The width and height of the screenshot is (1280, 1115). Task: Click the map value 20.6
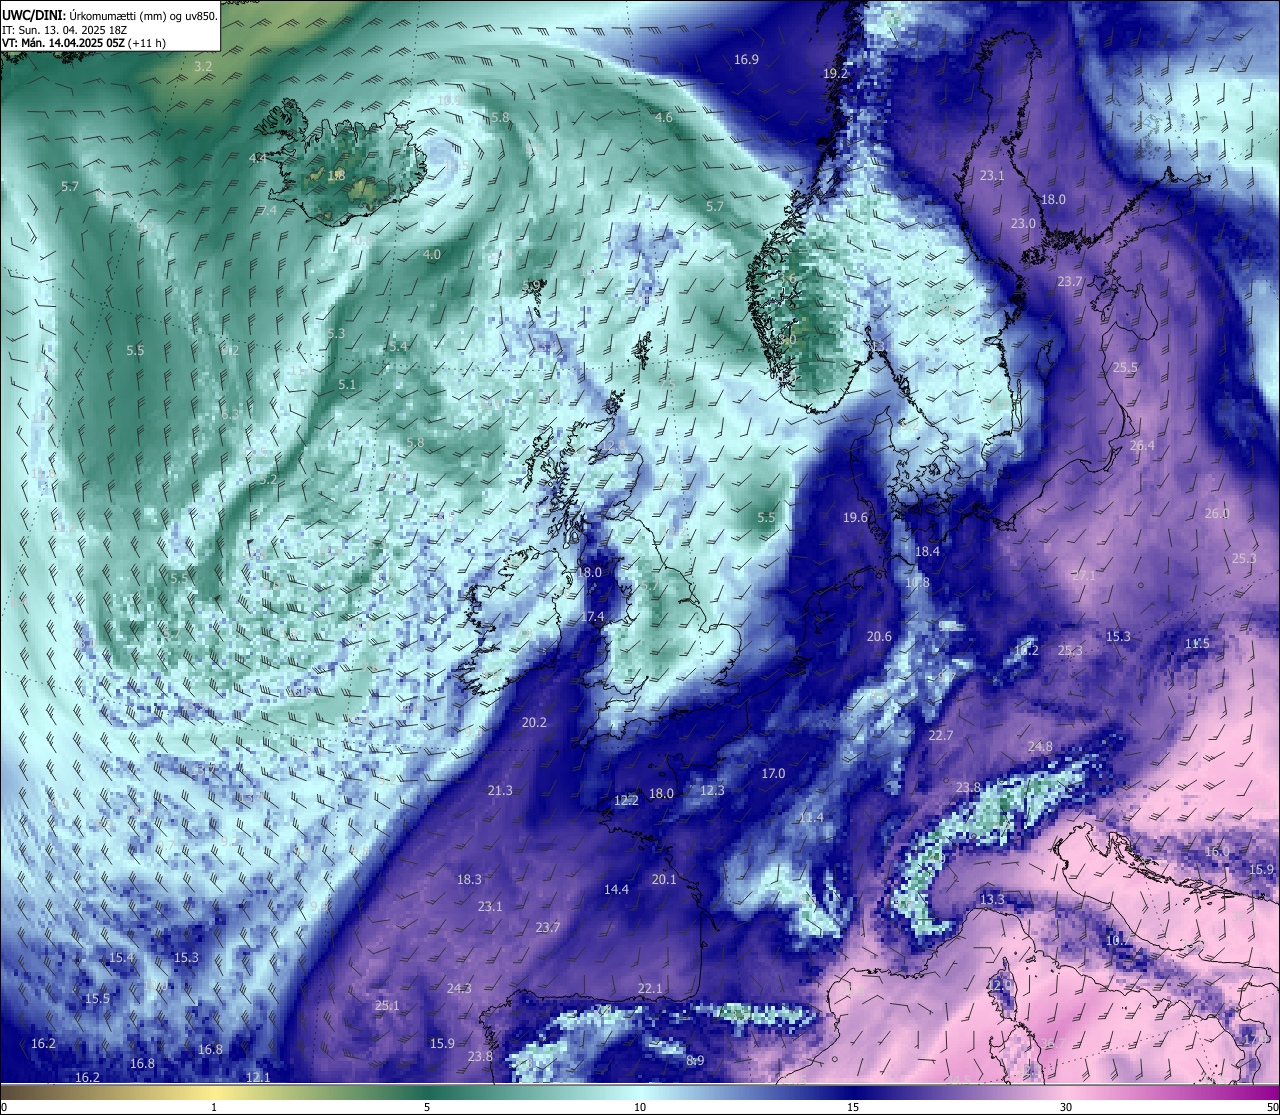[x=879, y=637]
